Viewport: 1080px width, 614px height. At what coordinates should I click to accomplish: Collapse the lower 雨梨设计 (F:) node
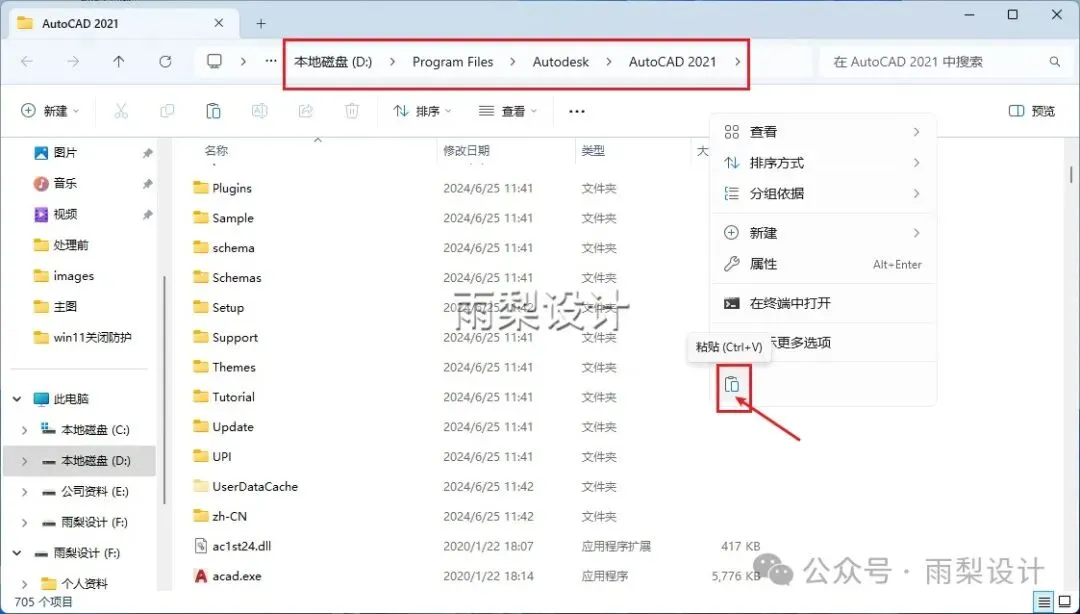point(17,553)
